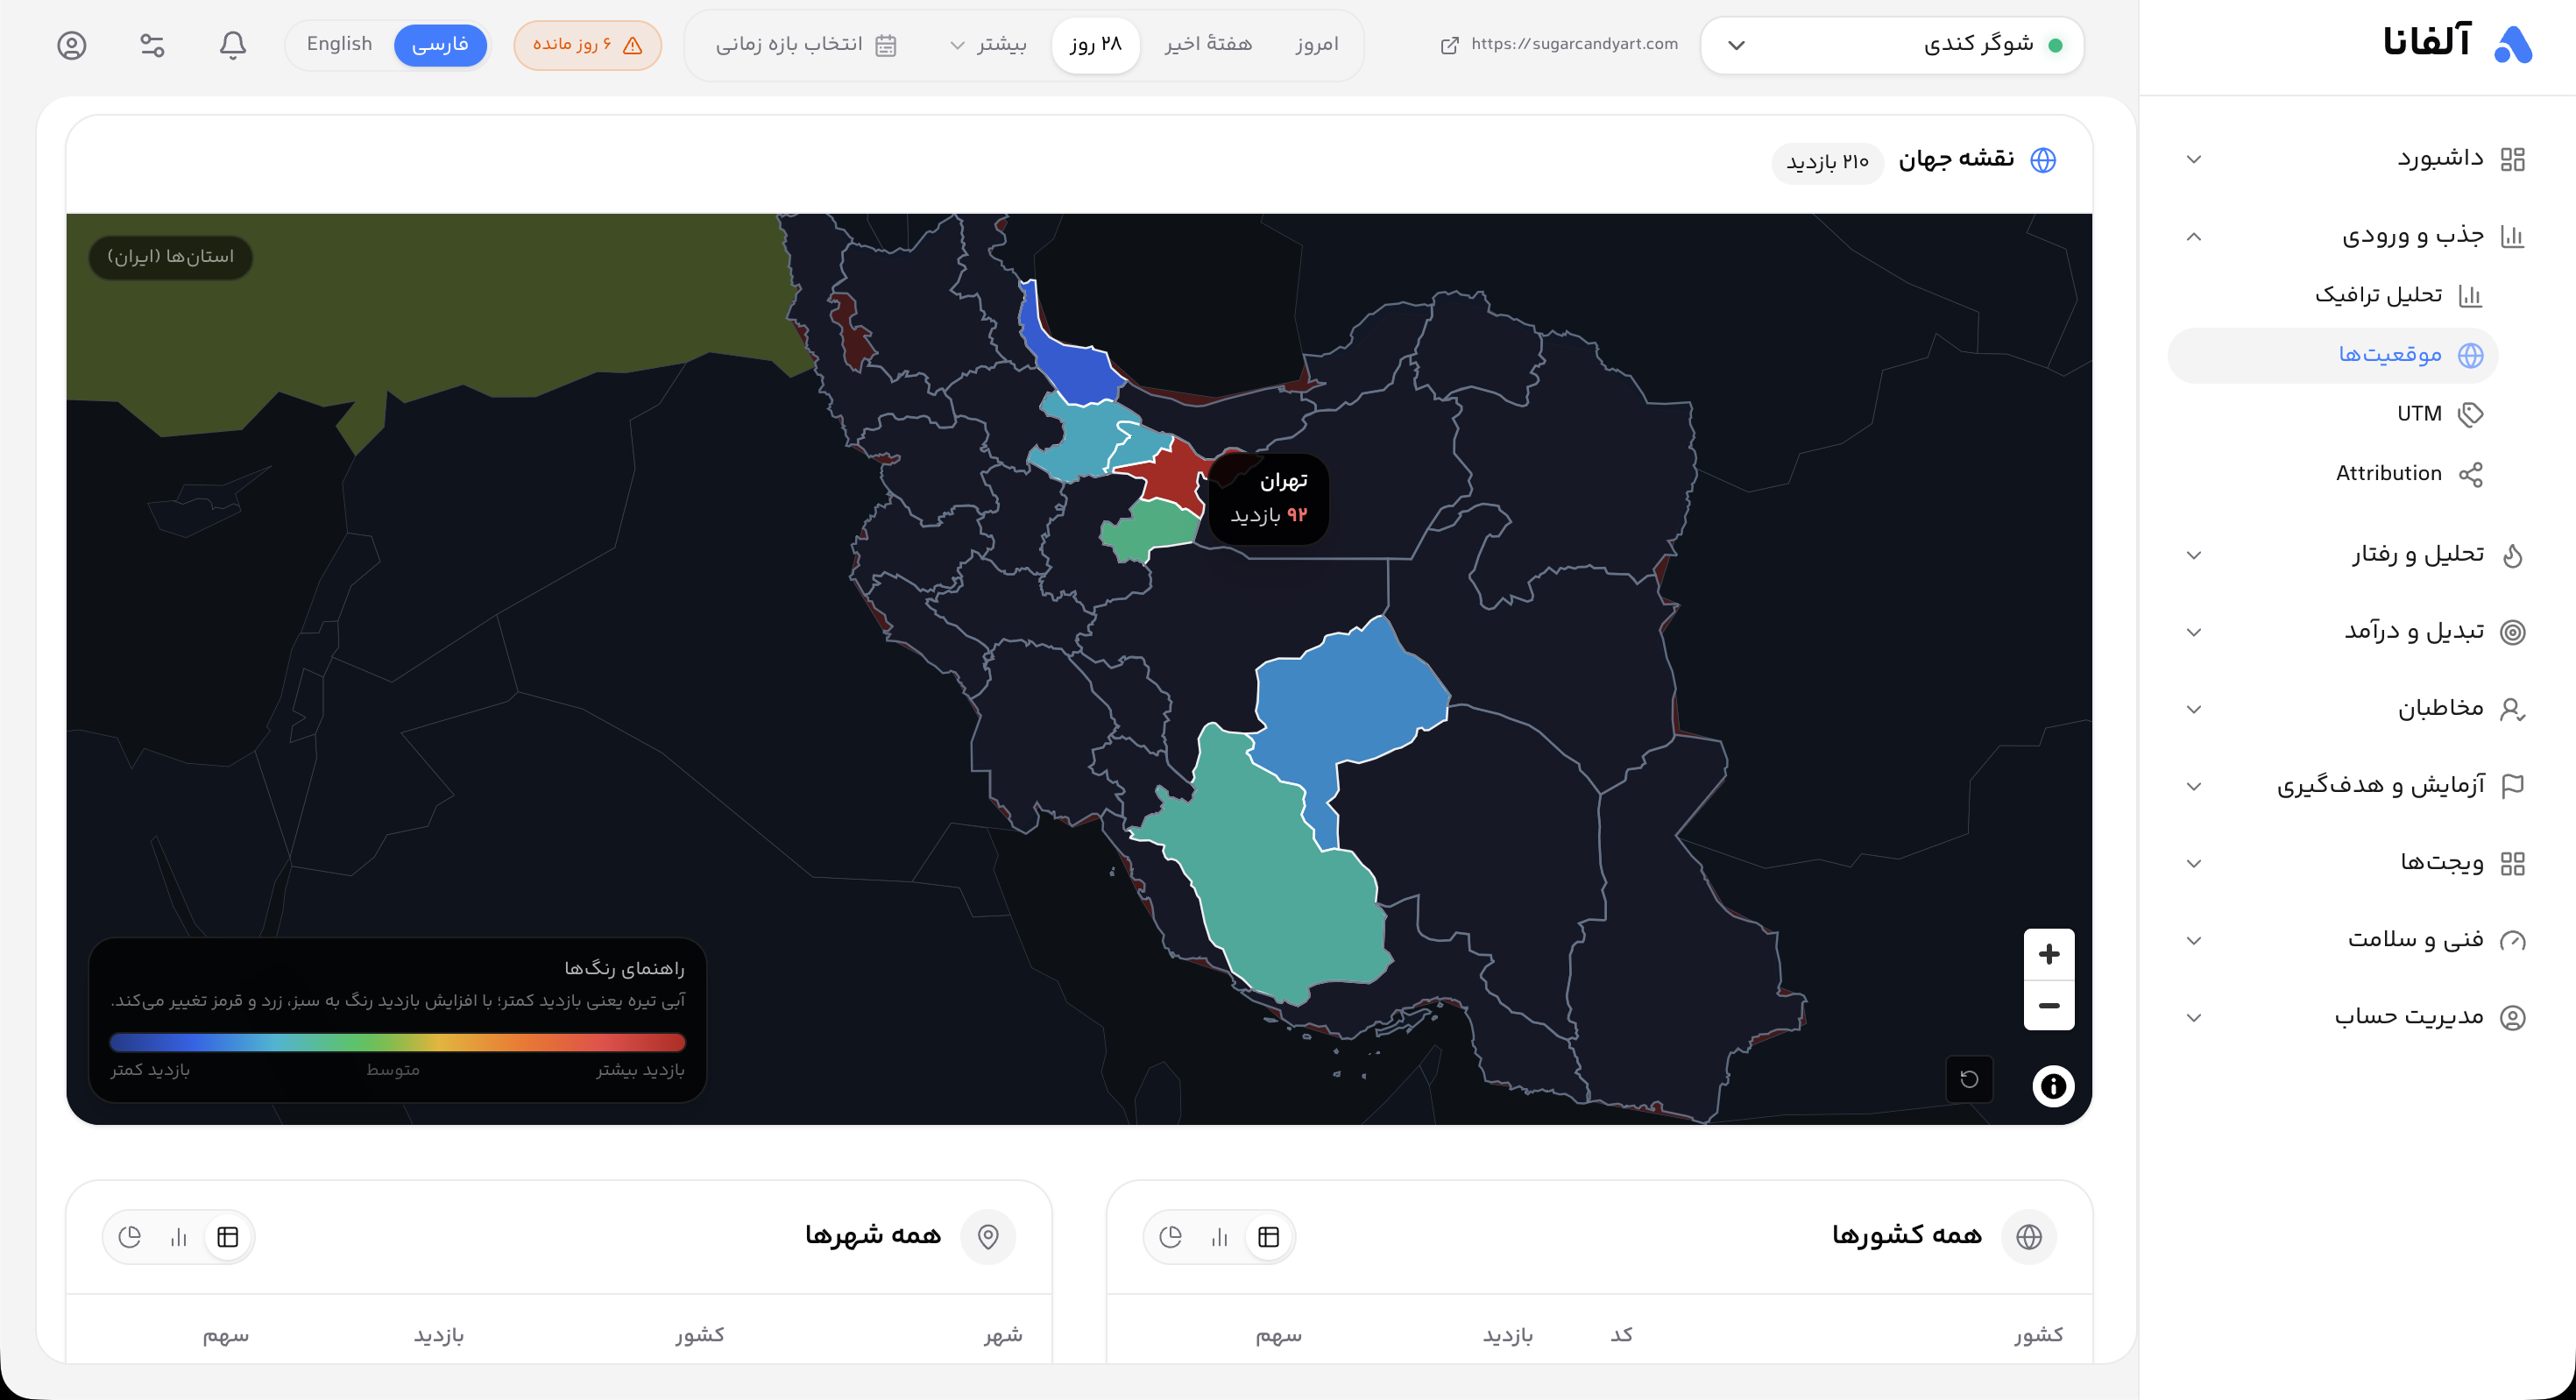Switch همه کشورها card to table view
Viewport: 2576px width, 1400px height.
[x=1269, y=1237]
